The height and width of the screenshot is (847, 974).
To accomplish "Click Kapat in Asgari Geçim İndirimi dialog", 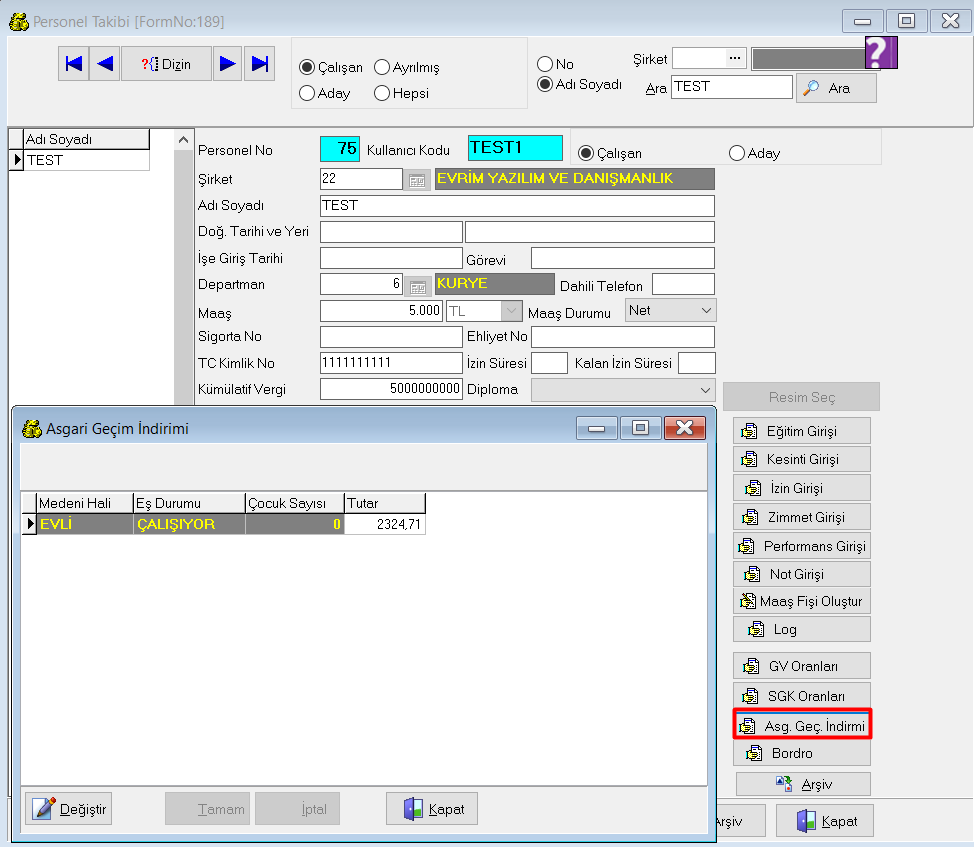I will 432,808.
